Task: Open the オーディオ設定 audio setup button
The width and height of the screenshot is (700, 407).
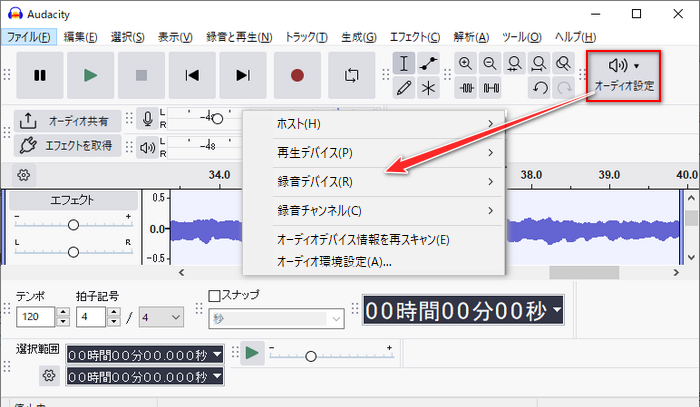Action: click(623, 76)
